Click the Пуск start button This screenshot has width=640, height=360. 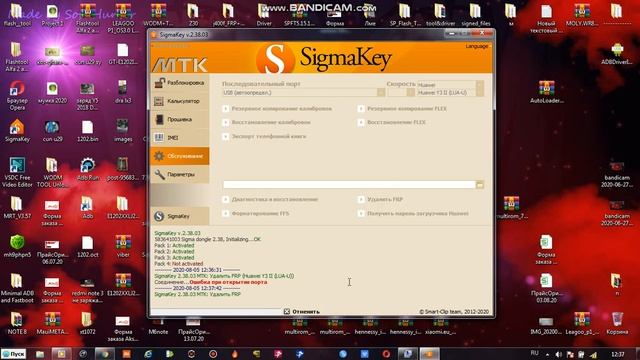(x=13, y=354)
